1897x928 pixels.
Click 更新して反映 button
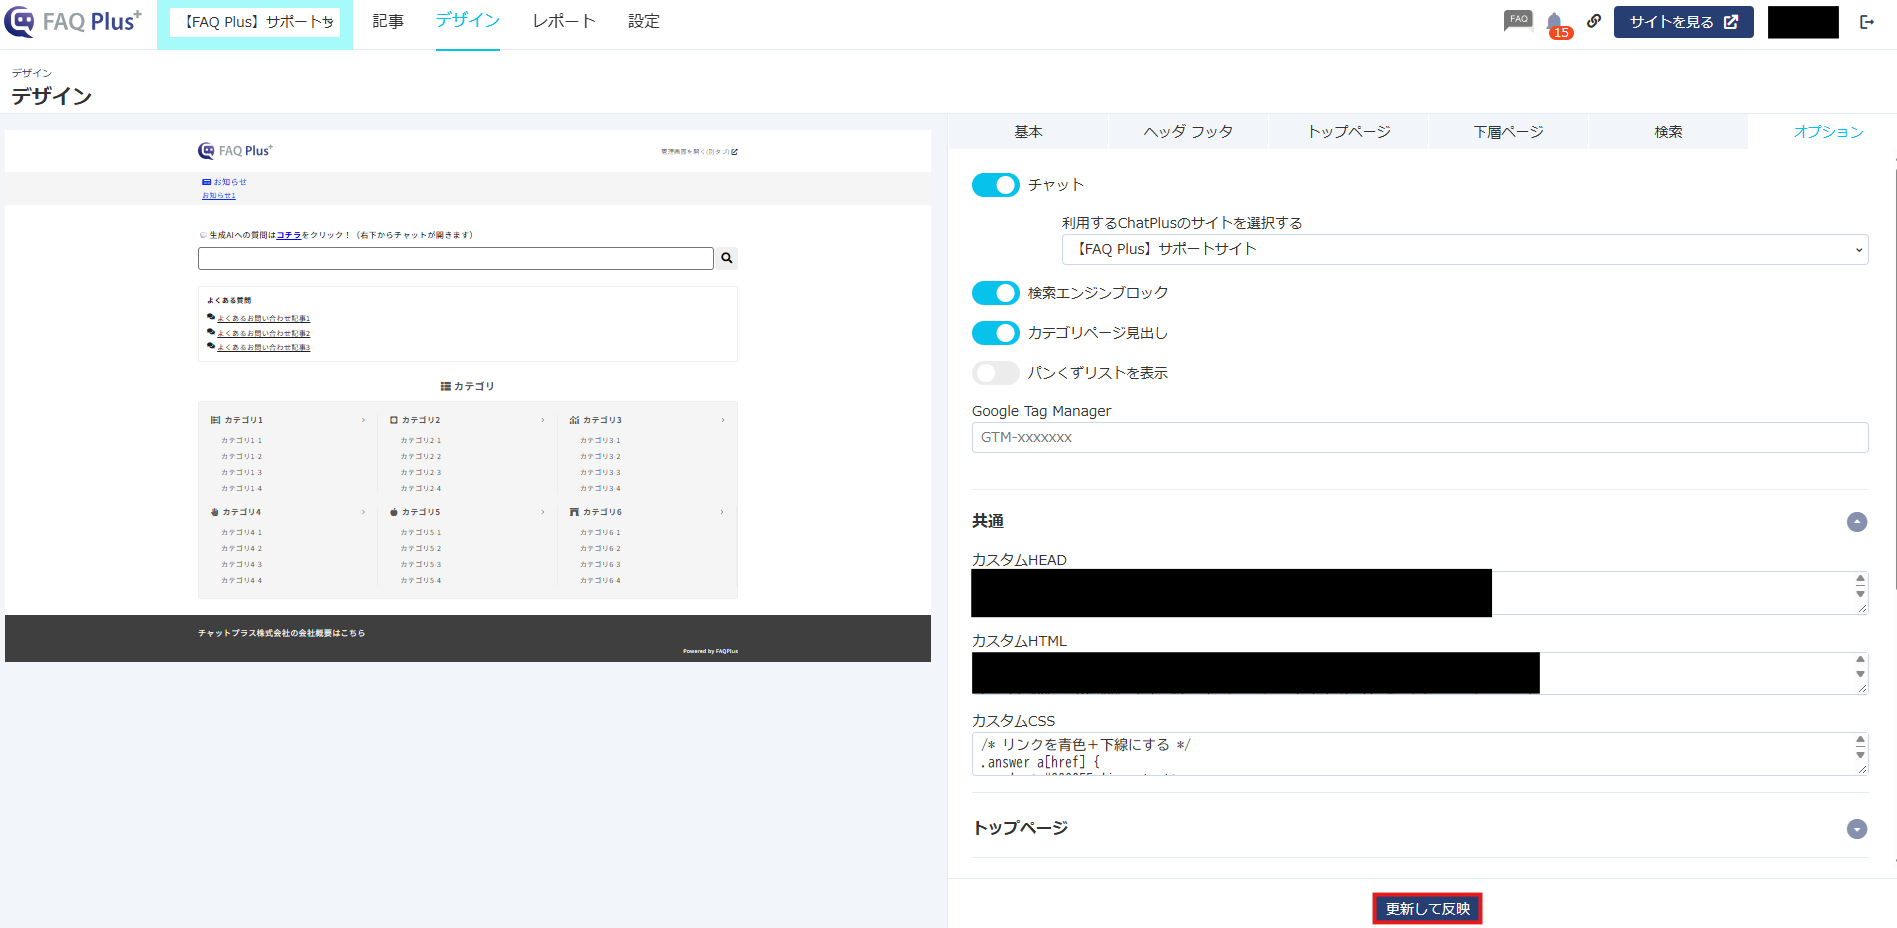tap(1427, 909)
